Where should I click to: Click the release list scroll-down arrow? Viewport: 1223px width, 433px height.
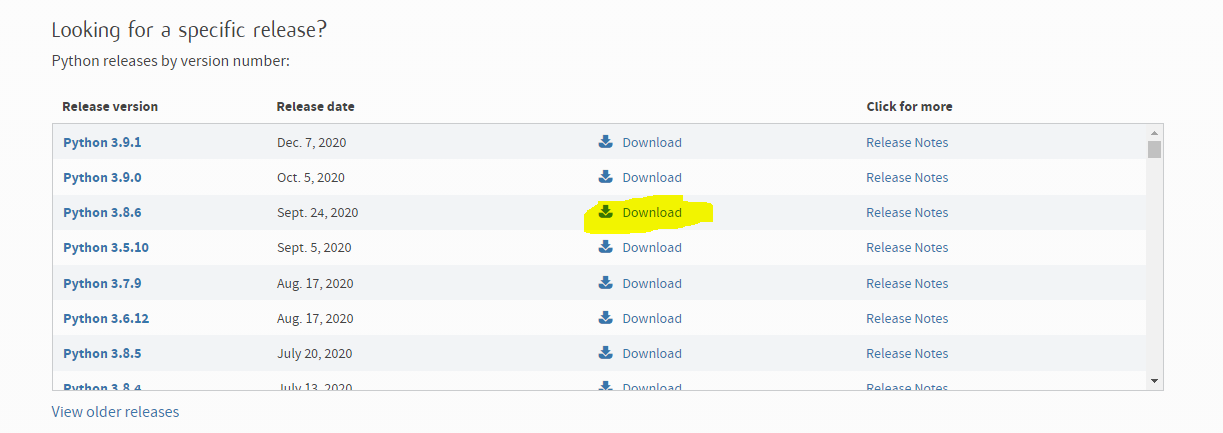[1154, 380]
